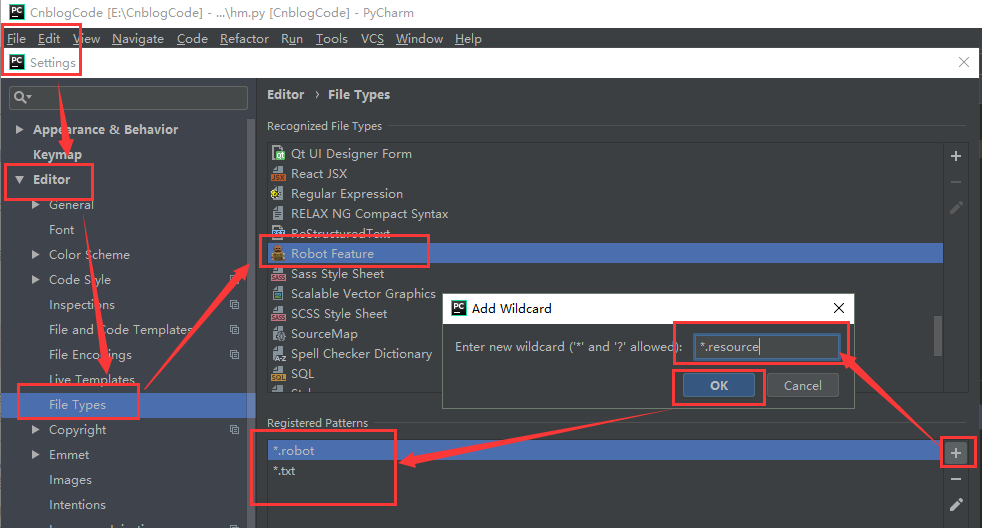Open the Refactor menu
This screenshot has height=528, width=982.
coord(244,39)
